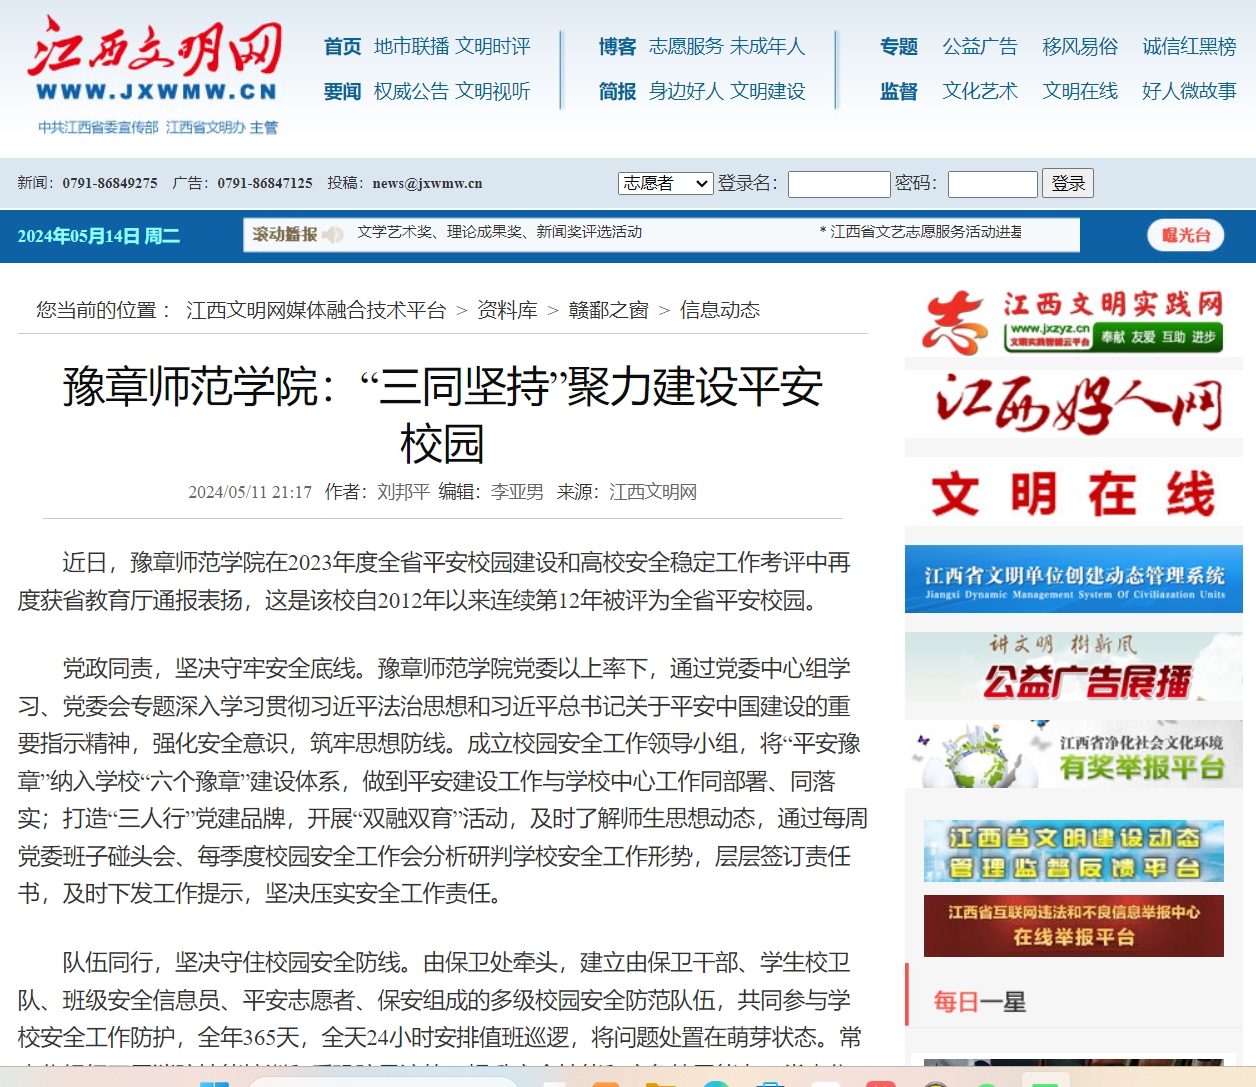This screenshot has height=1087, width=1256.
Task: Open 简报 navigation item
Action: click(x=617, y=91)
